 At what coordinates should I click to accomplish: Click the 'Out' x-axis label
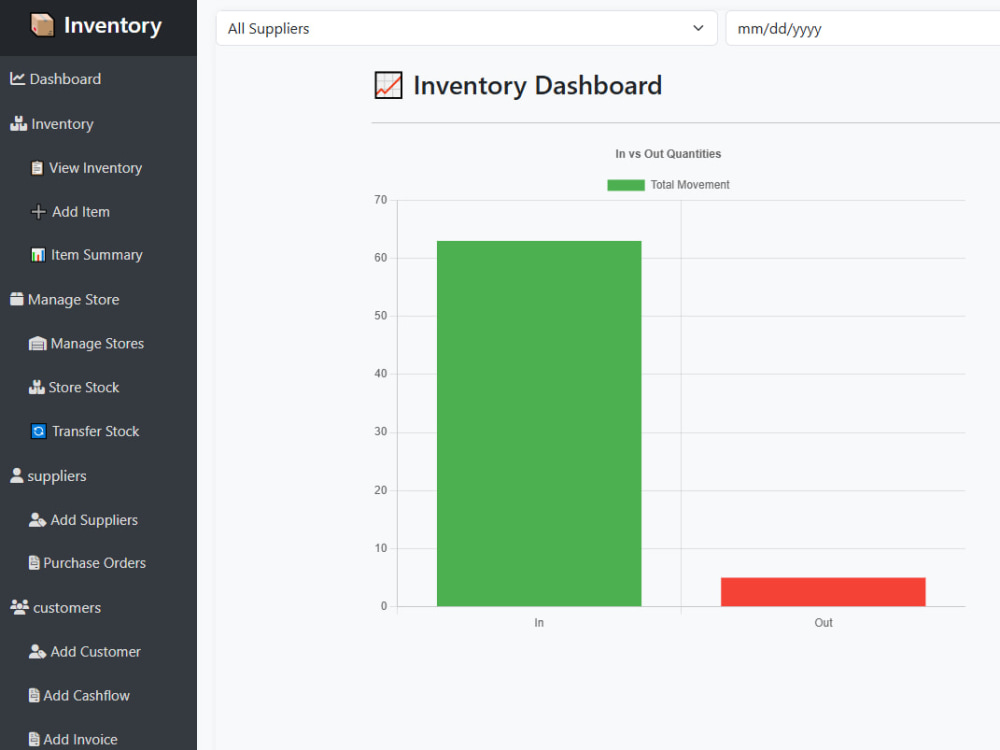click(x=823, y=622)
